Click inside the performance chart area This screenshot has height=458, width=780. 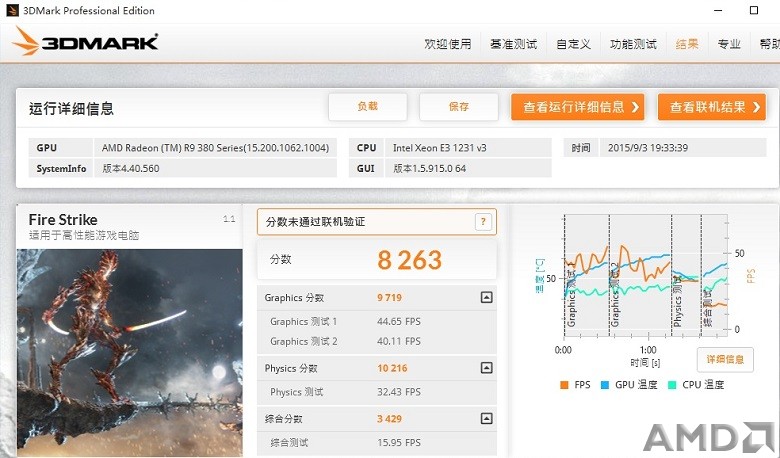(x=646, y=275)
